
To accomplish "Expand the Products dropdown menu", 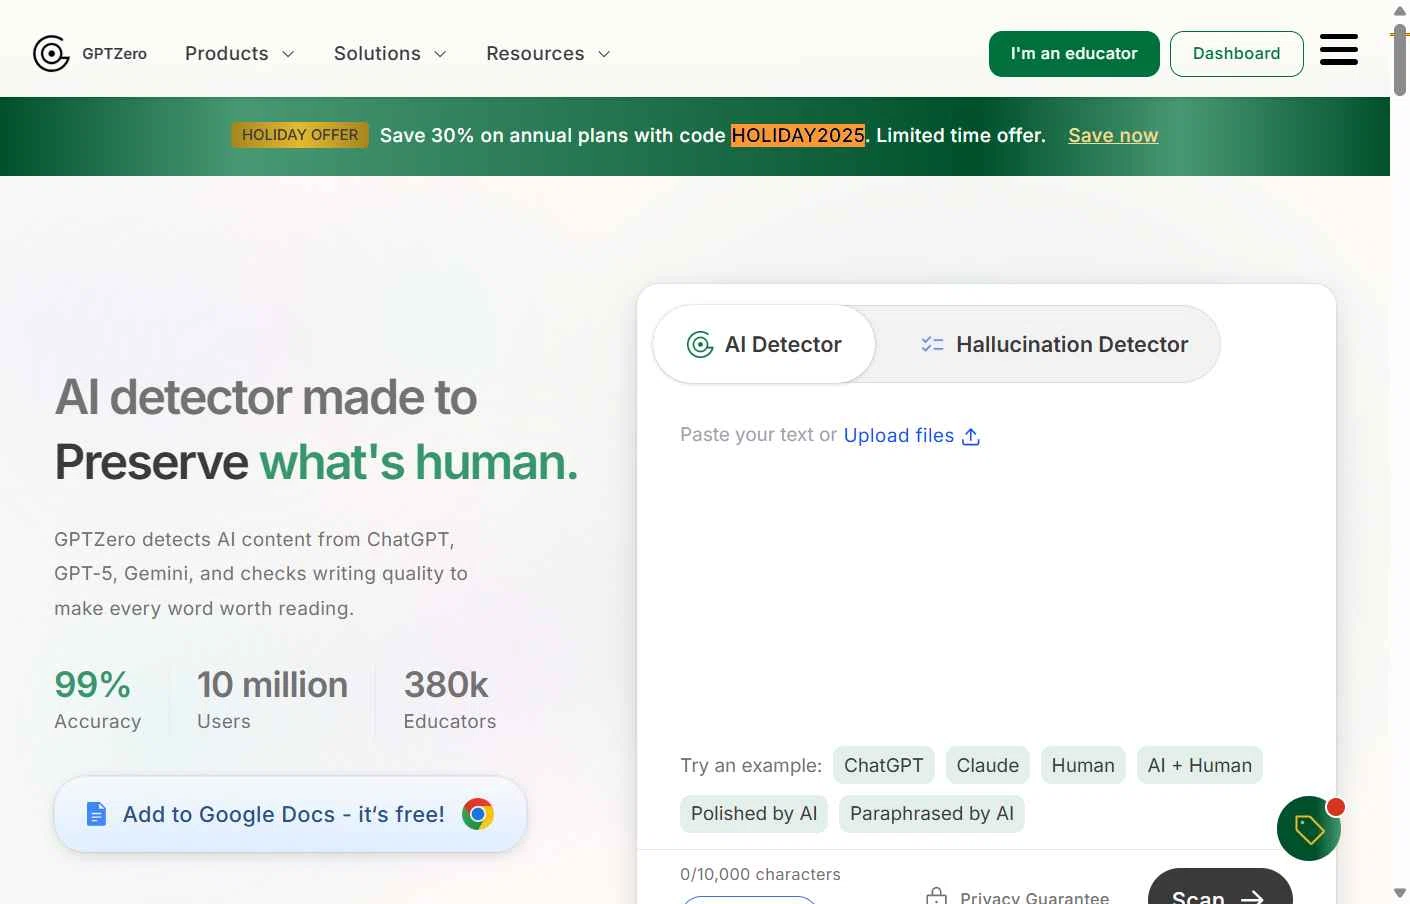I will pyautogui.click(x=239, y=54).
